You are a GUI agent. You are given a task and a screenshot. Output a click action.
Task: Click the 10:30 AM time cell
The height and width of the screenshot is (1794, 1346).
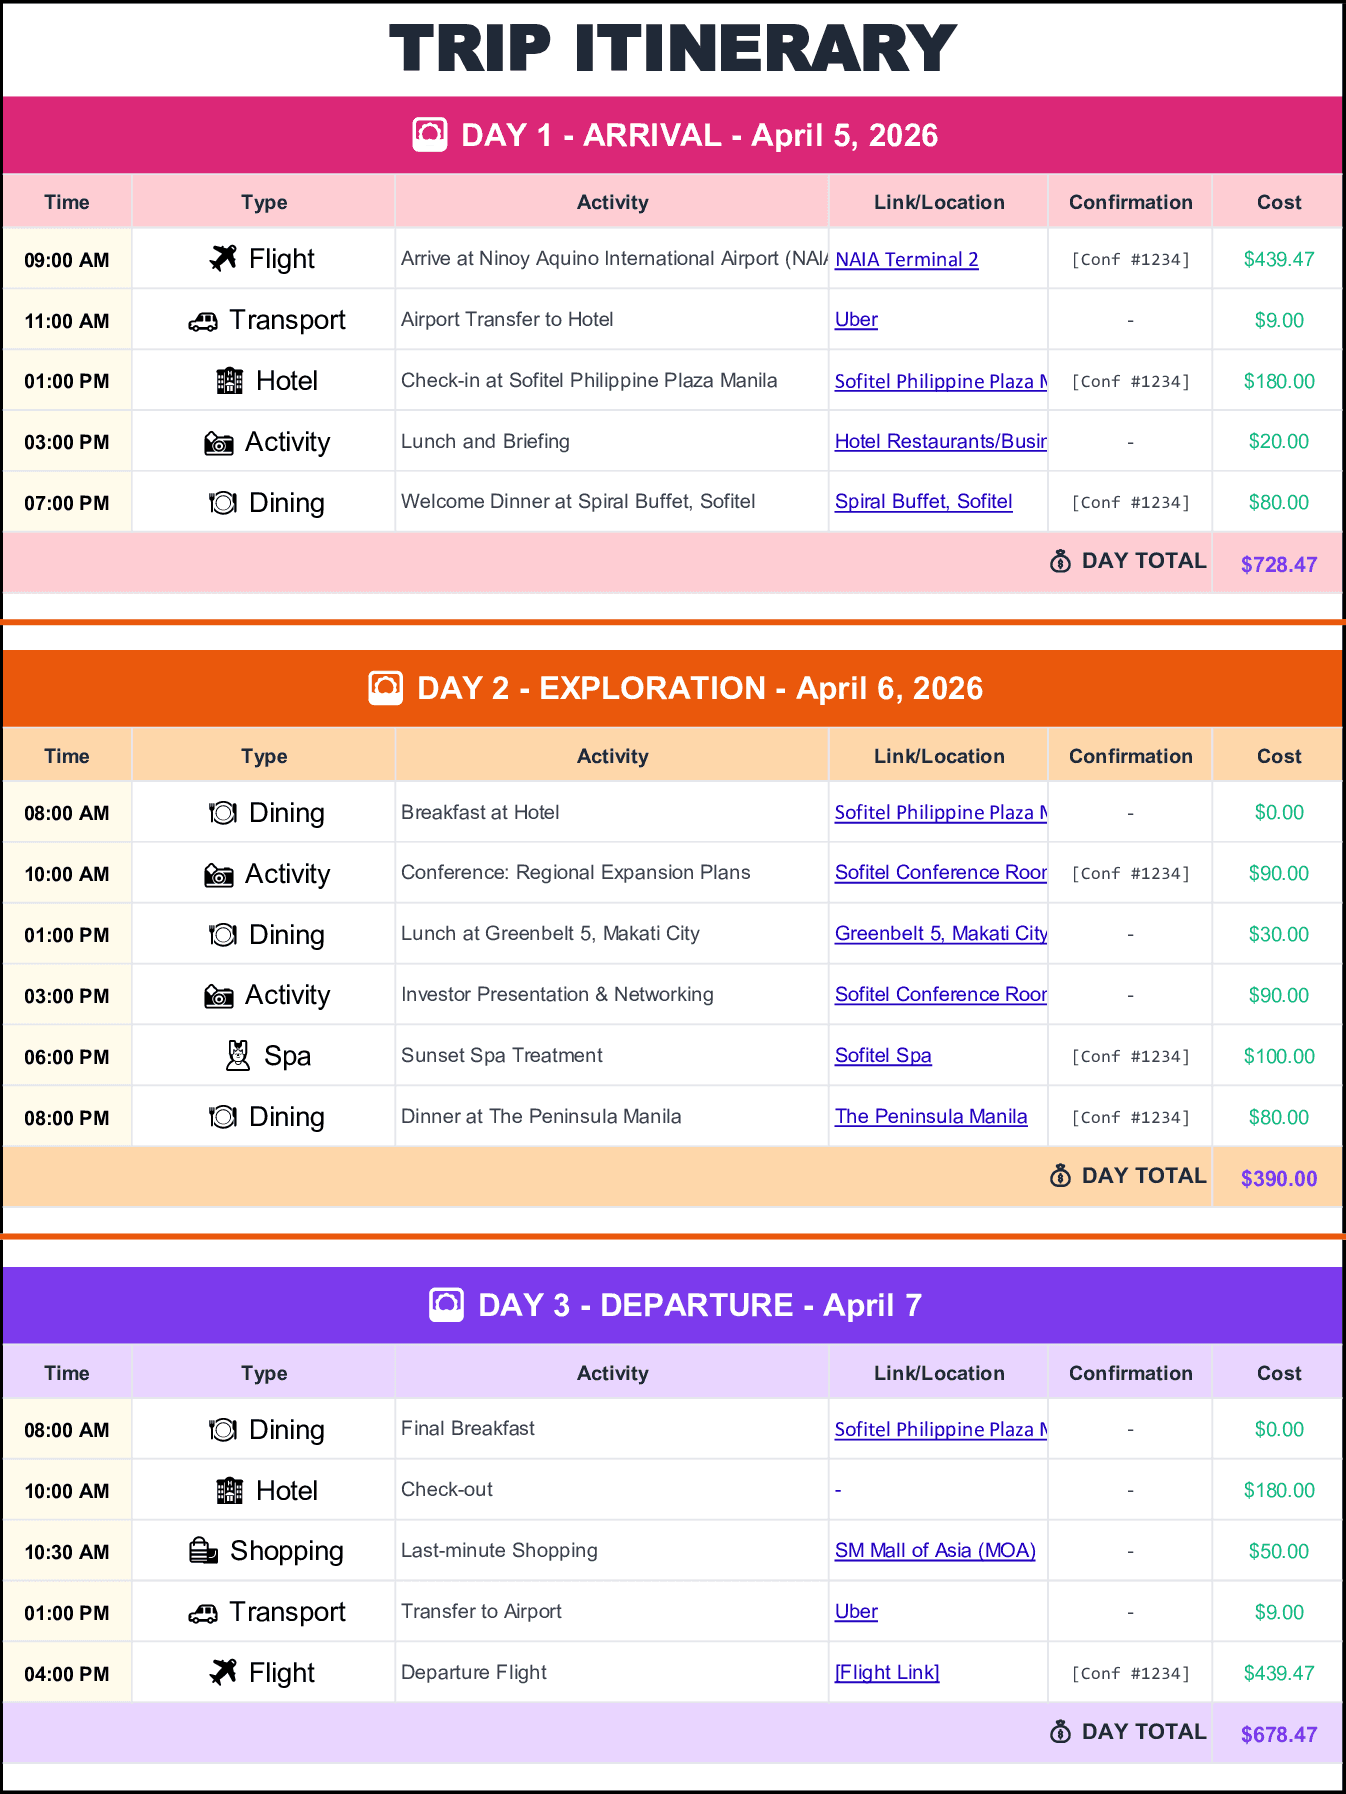67,1552
